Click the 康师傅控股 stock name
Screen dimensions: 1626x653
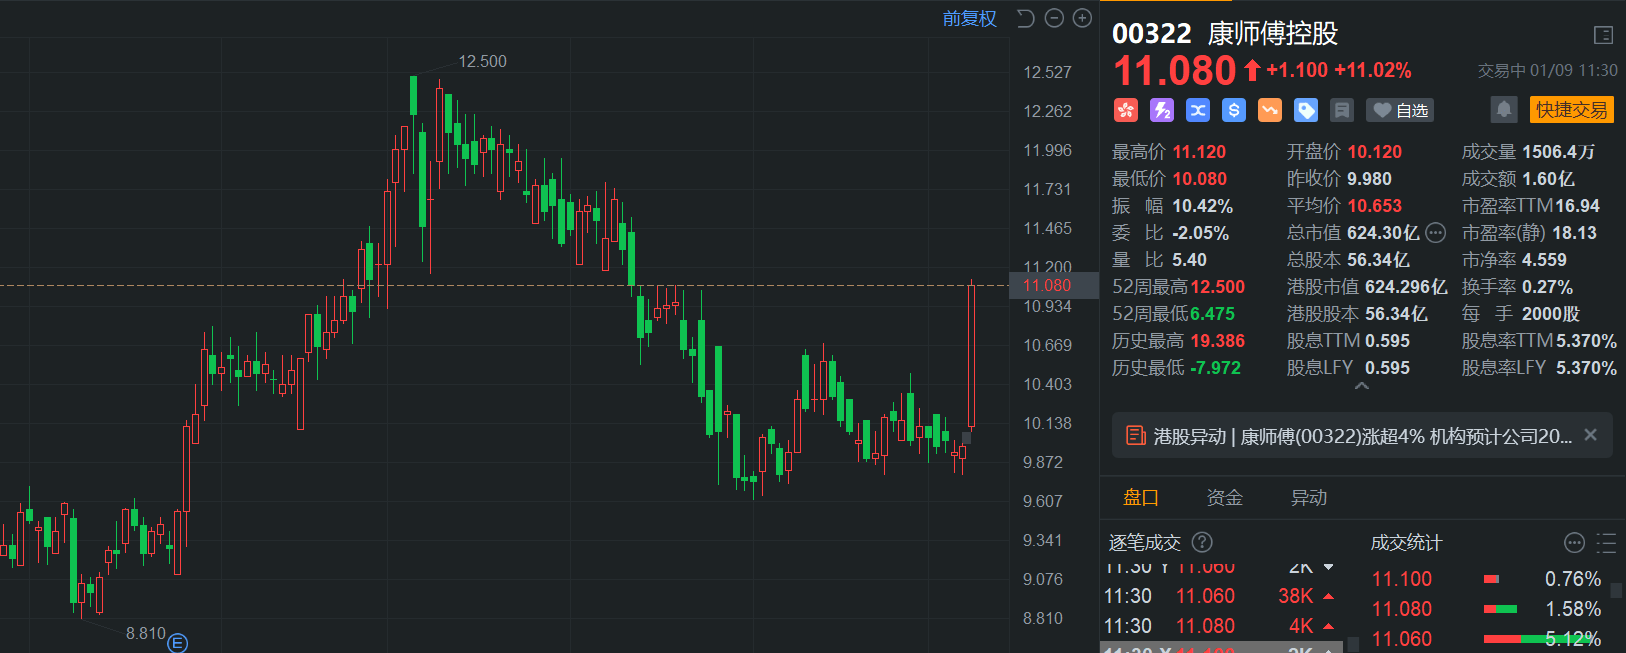point(1273,34)
